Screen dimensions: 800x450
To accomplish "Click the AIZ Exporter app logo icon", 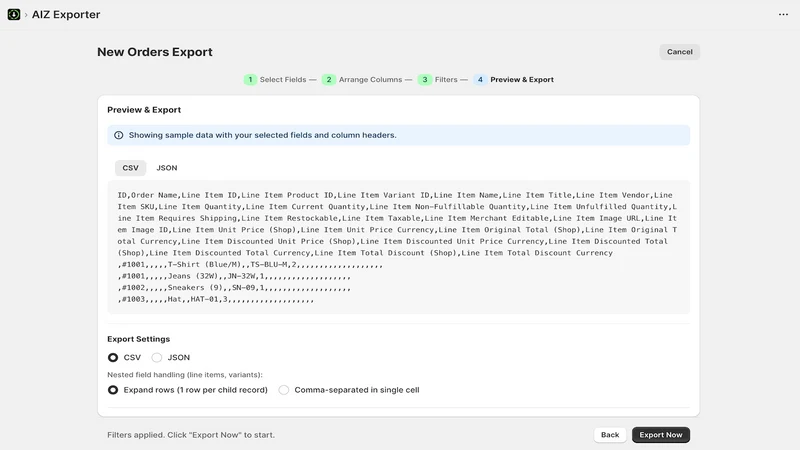I will point(14,14).
